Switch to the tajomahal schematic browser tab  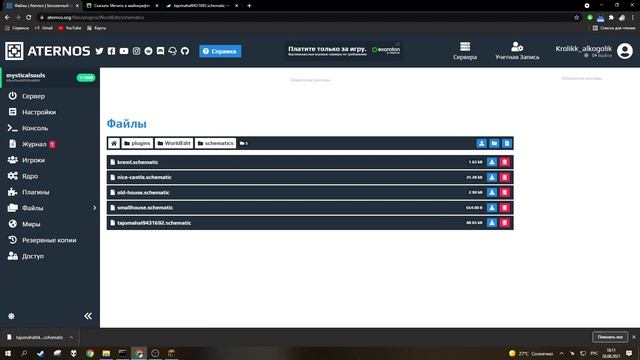point(202,6)
